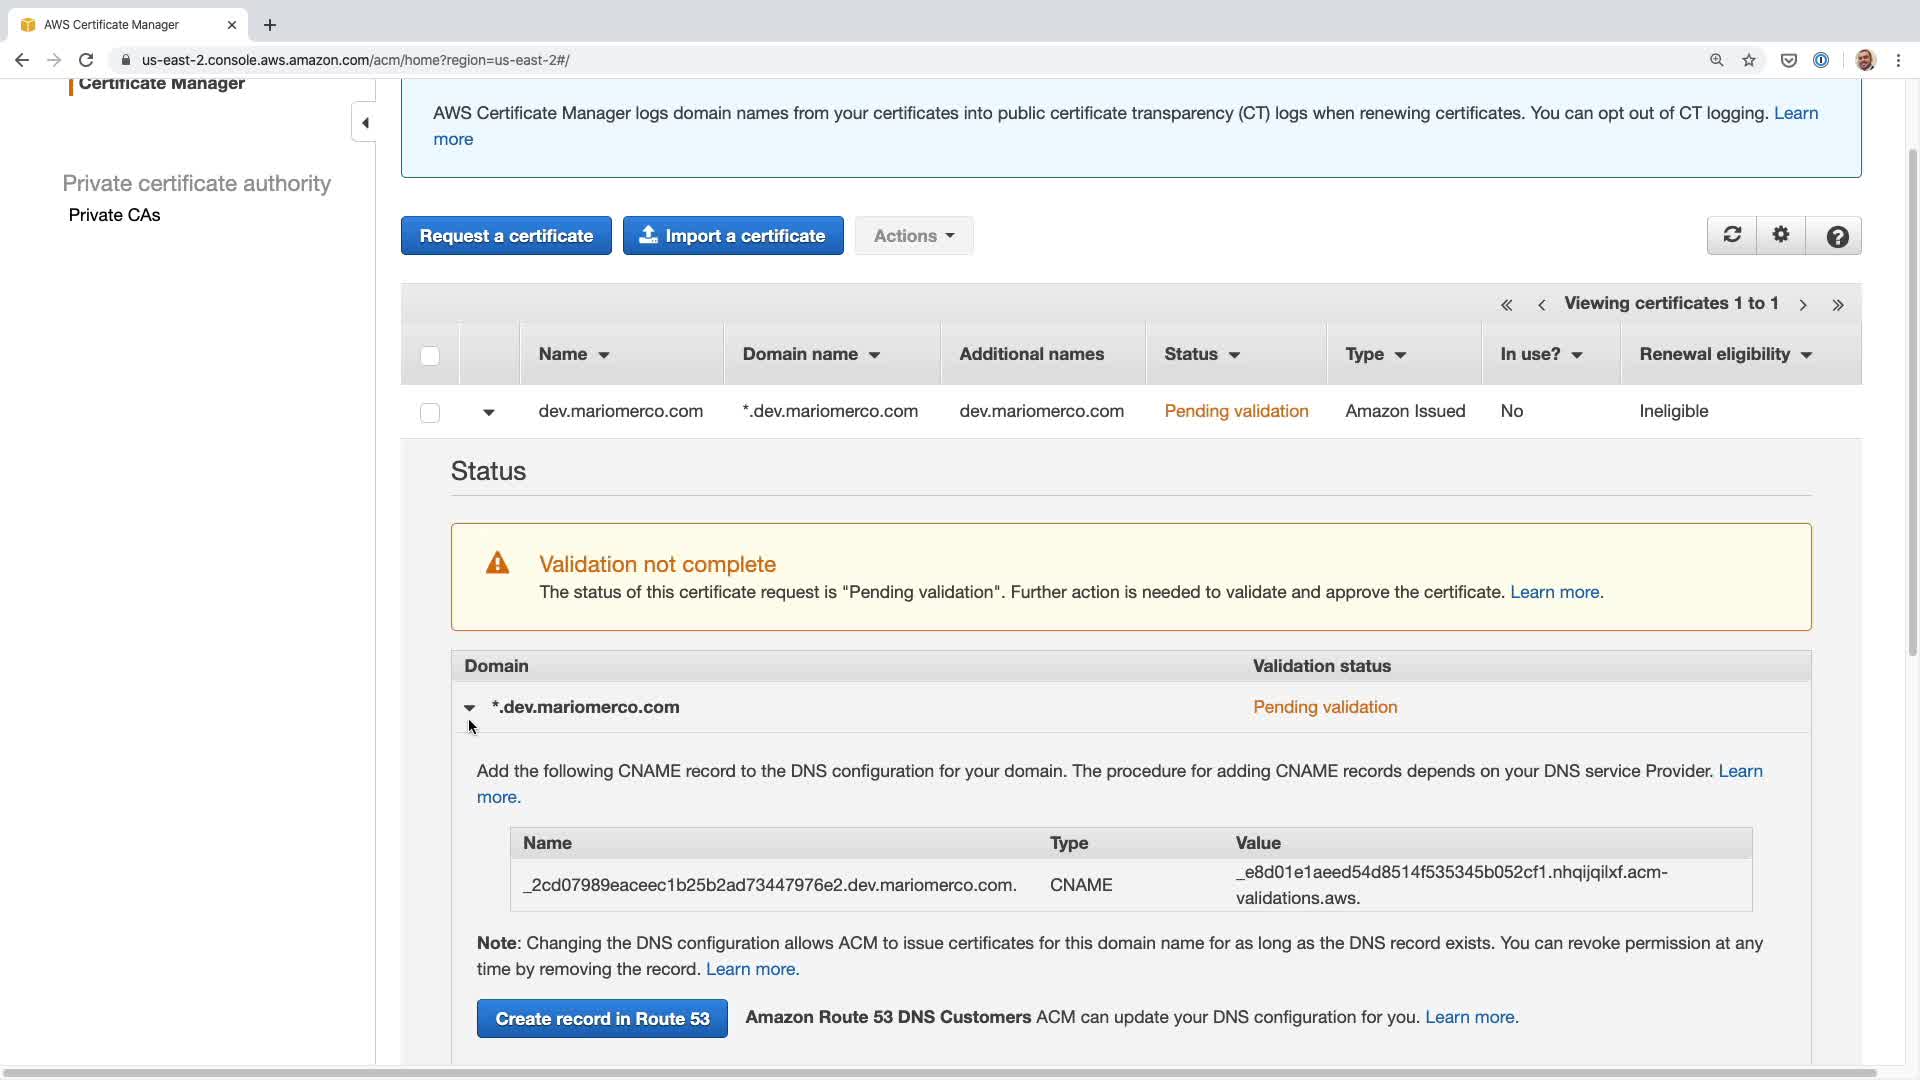The height and width of the screenshot is (1080, 1920).
Task: Click the refresh certificates icon button
Action: point(1732,236)
